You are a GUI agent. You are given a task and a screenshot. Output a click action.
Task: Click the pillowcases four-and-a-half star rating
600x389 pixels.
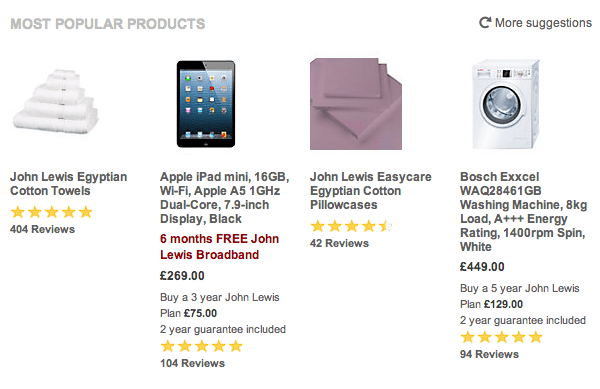point(351,226)
